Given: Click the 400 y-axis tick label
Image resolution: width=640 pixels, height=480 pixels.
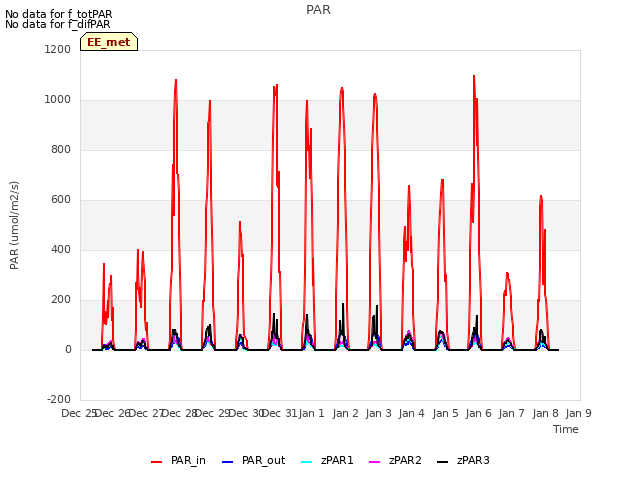Looking at the screenshot, I should point(61,250).
